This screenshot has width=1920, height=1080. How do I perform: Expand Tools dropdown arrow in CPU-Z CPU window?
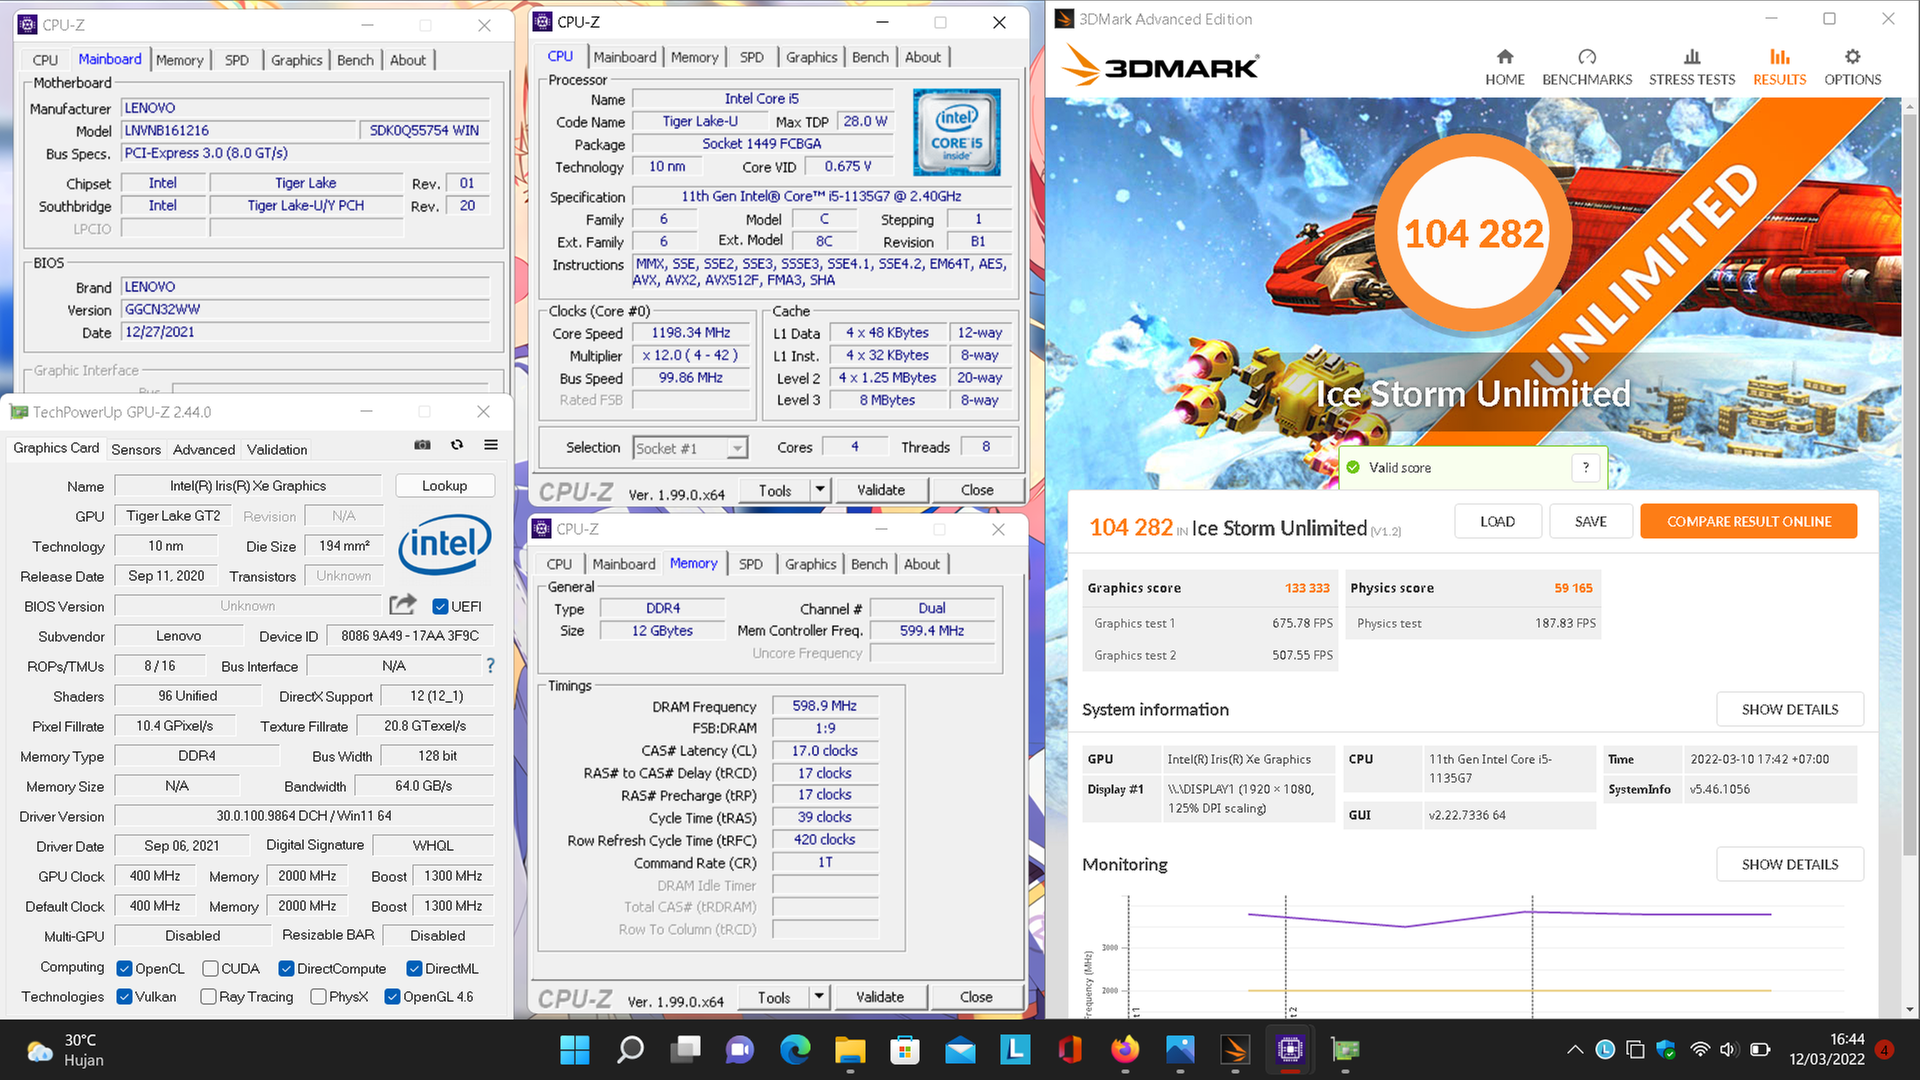[820, 490]
